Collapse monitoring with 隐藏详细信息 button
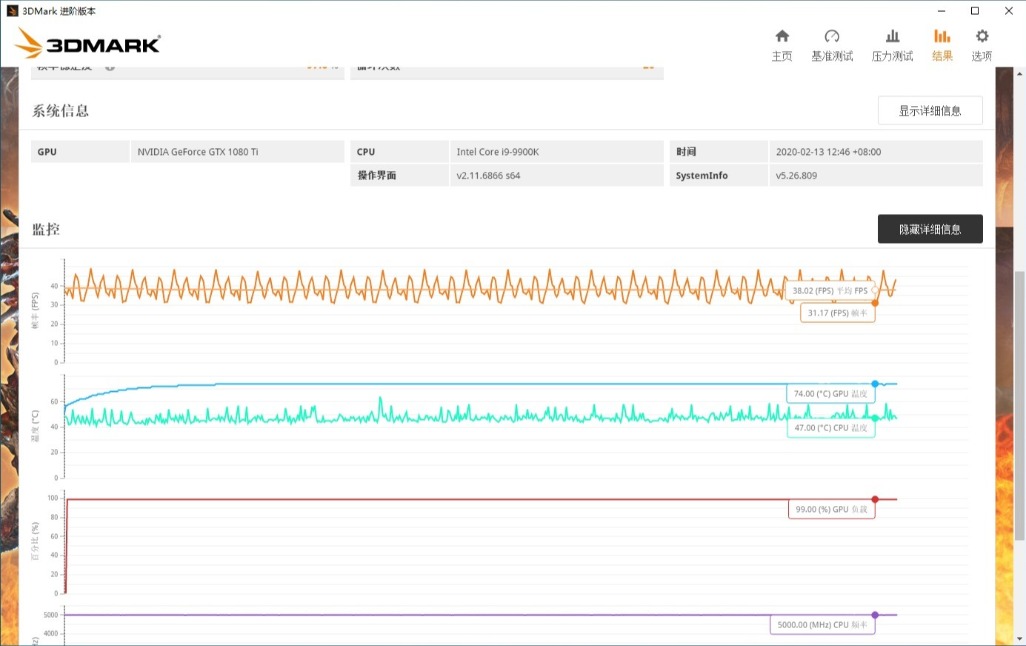 (930, 229)
